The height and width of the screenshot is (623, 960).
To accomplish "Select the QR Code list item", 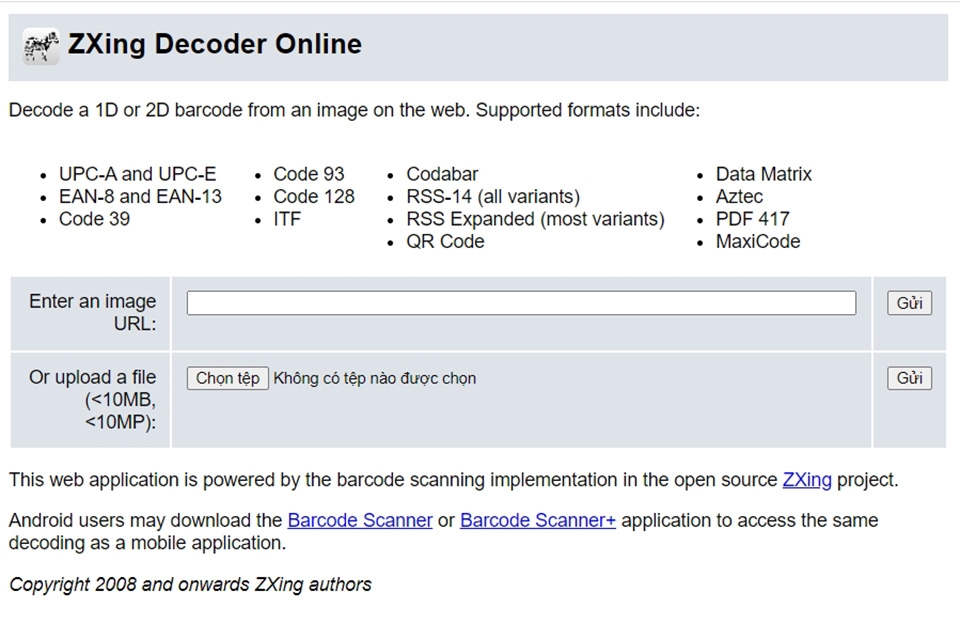I will (x=445, y=242).
